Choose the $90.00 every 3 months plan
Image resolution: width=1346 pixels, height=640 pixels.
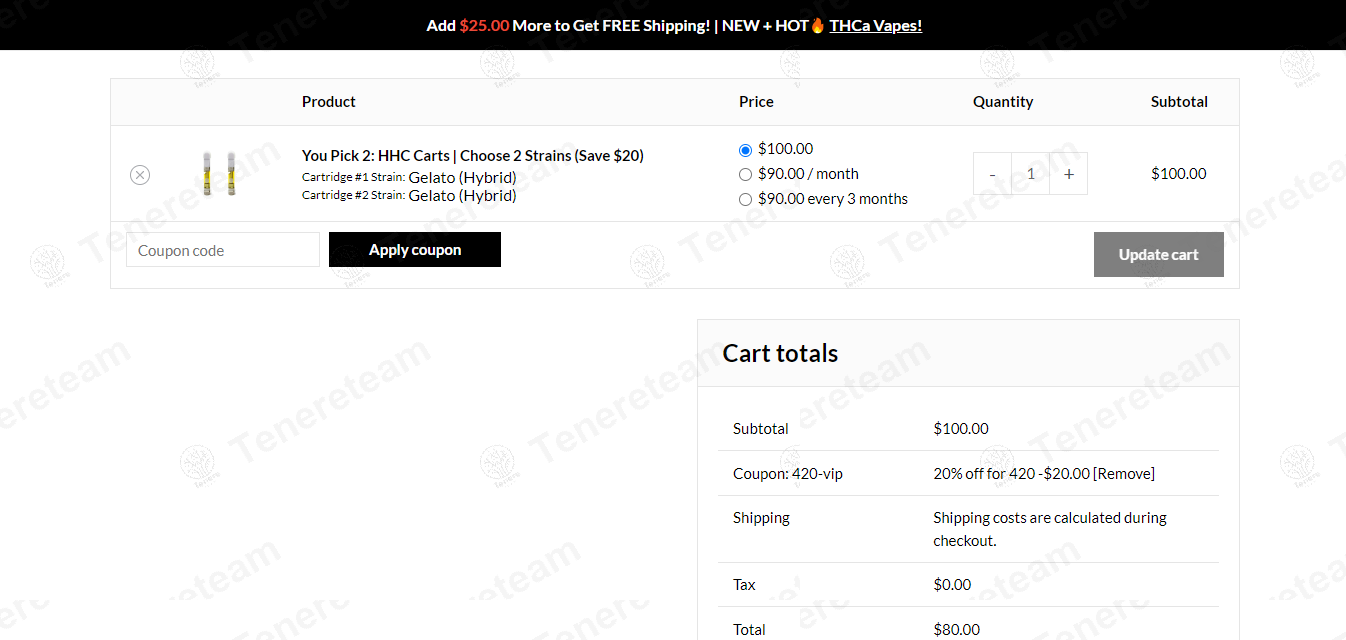click(745, 199)
